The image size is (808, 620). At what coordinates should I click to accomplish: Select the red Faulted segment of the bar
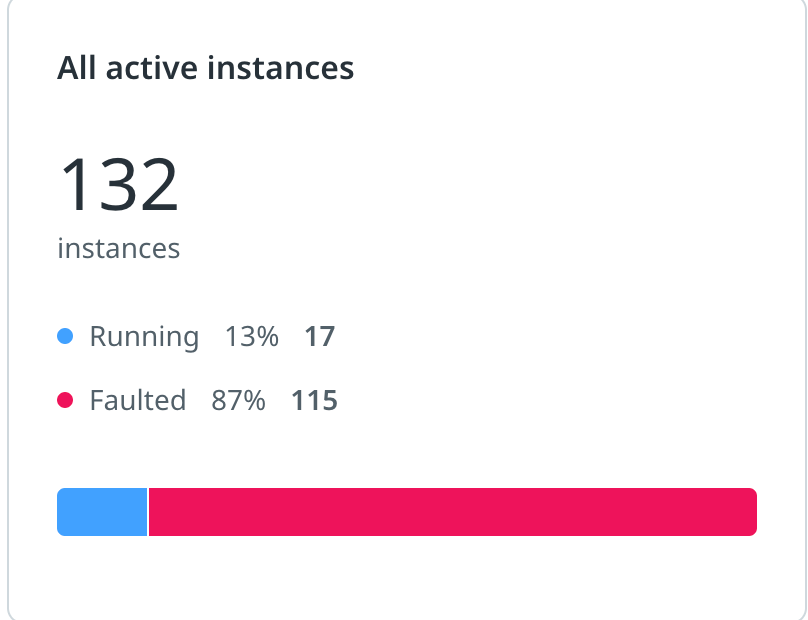[x=453, y=512]
